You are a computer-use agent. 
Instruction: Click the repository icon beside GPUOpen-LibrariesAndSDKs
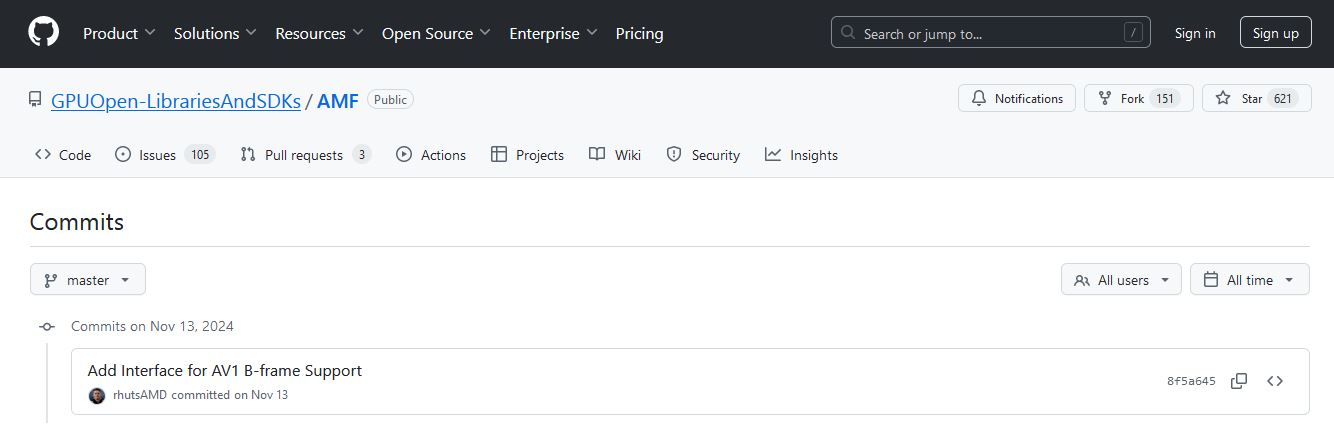(35, 100)
